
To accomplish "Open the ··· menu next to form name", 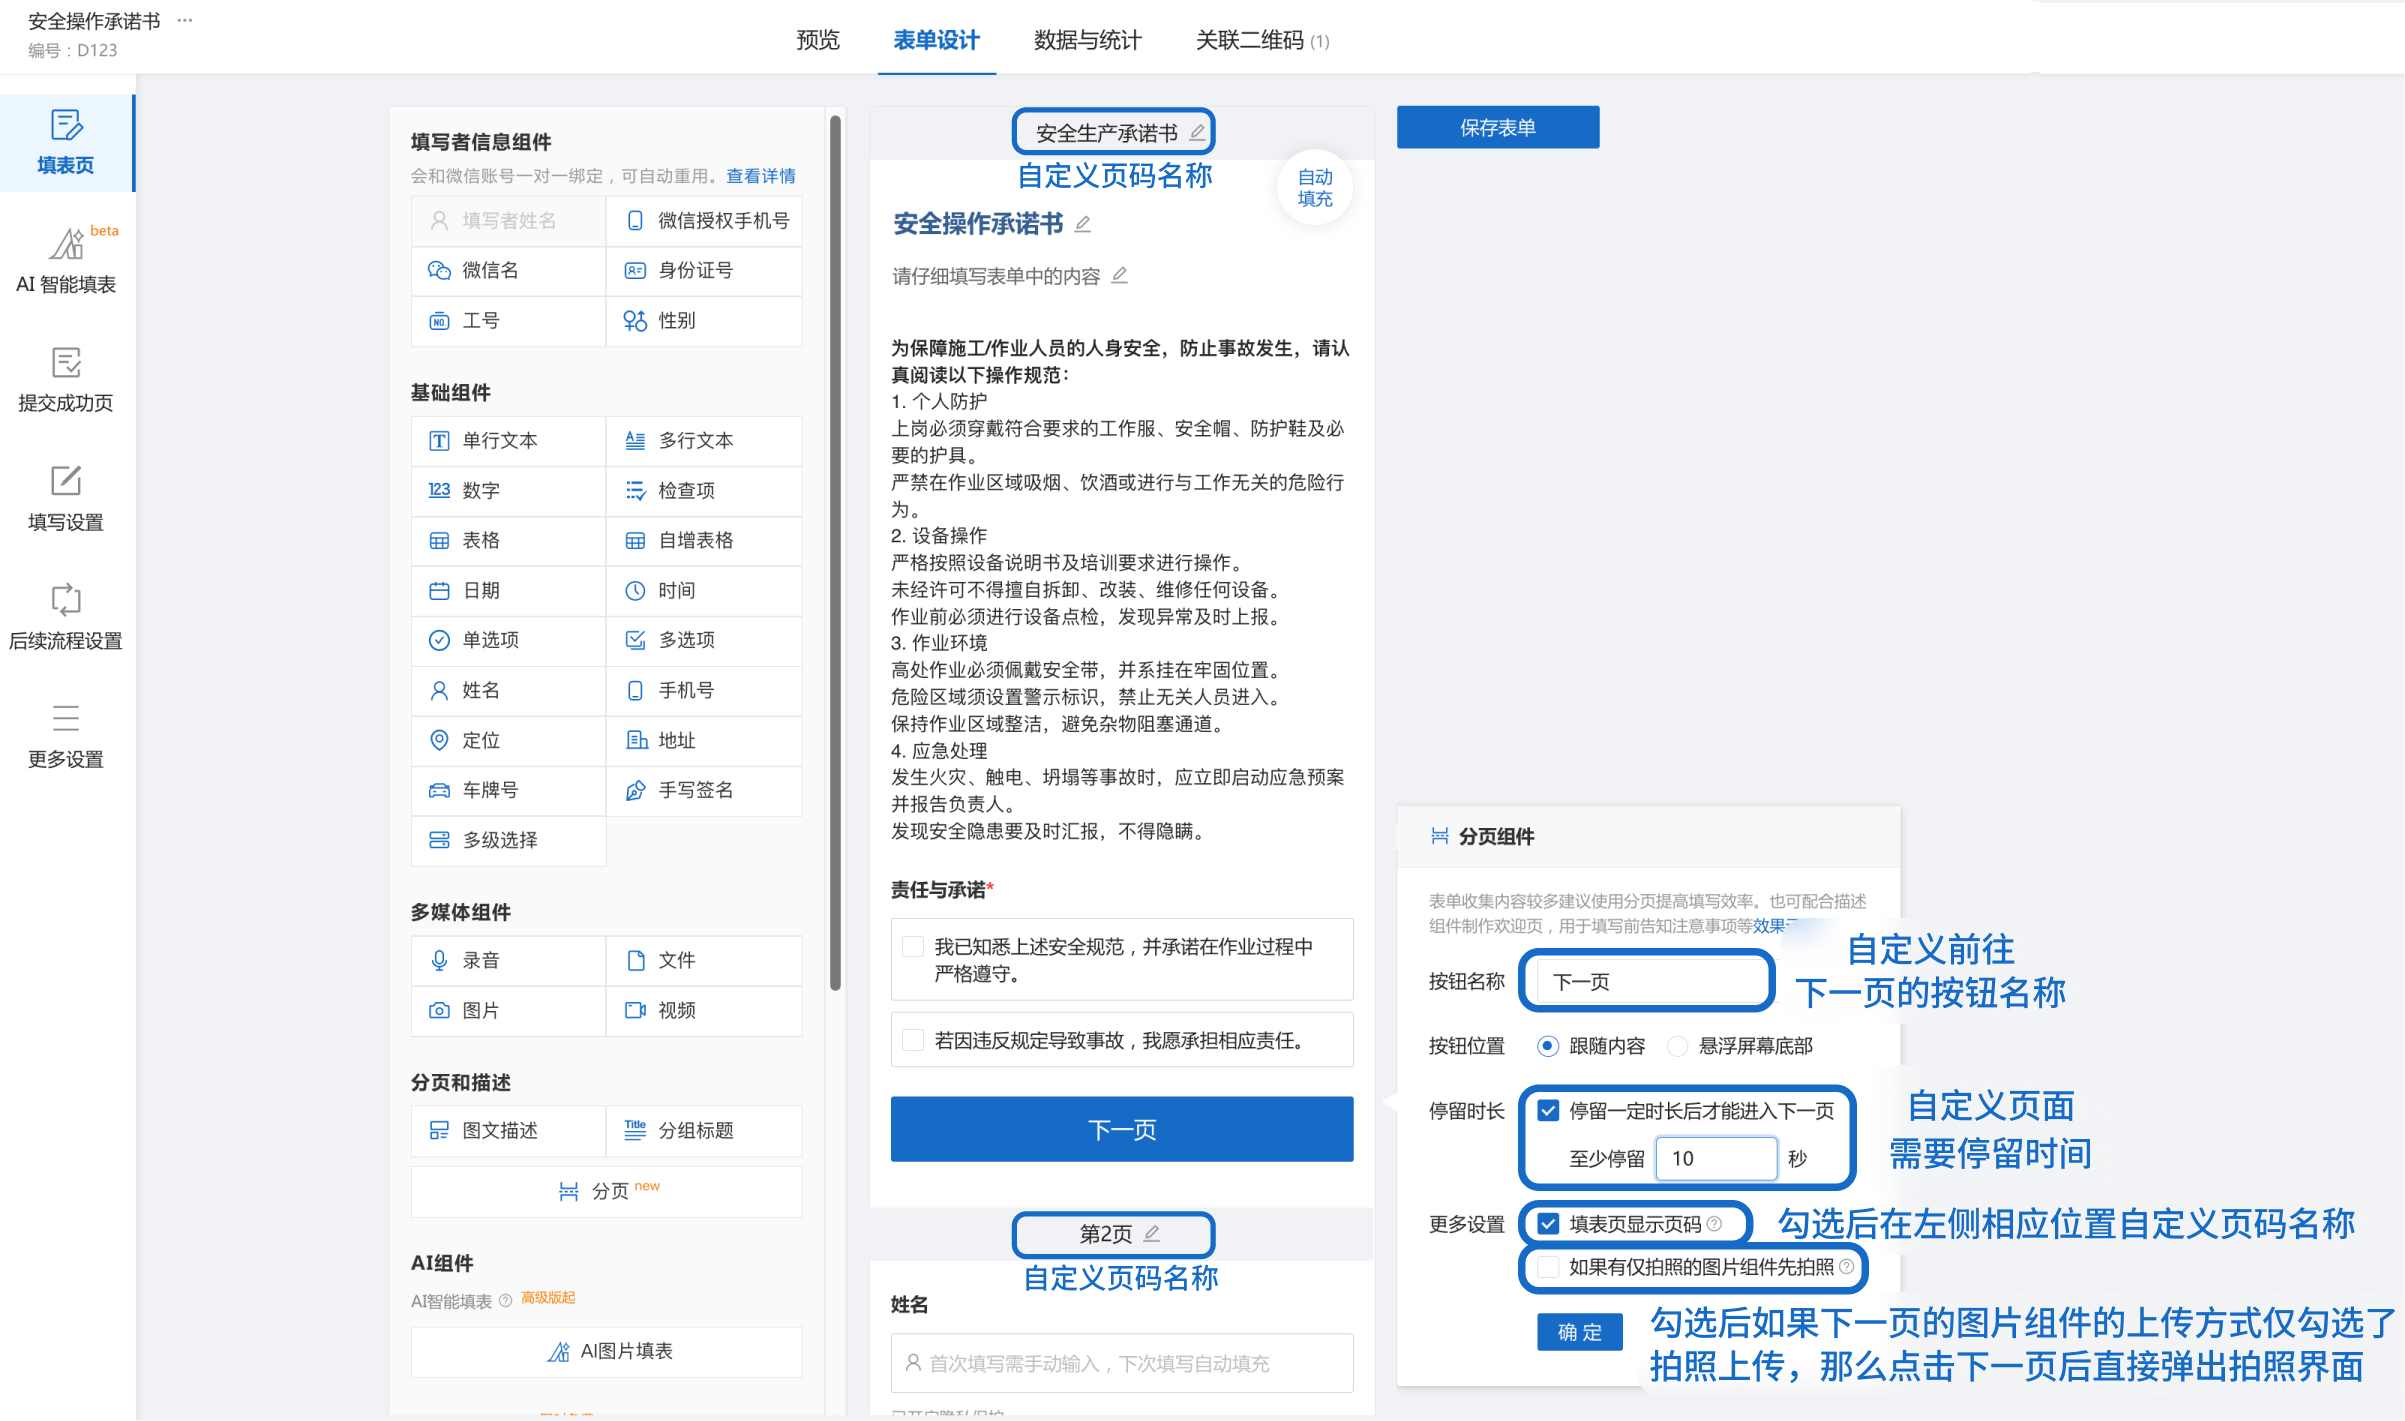I will 184,20.
